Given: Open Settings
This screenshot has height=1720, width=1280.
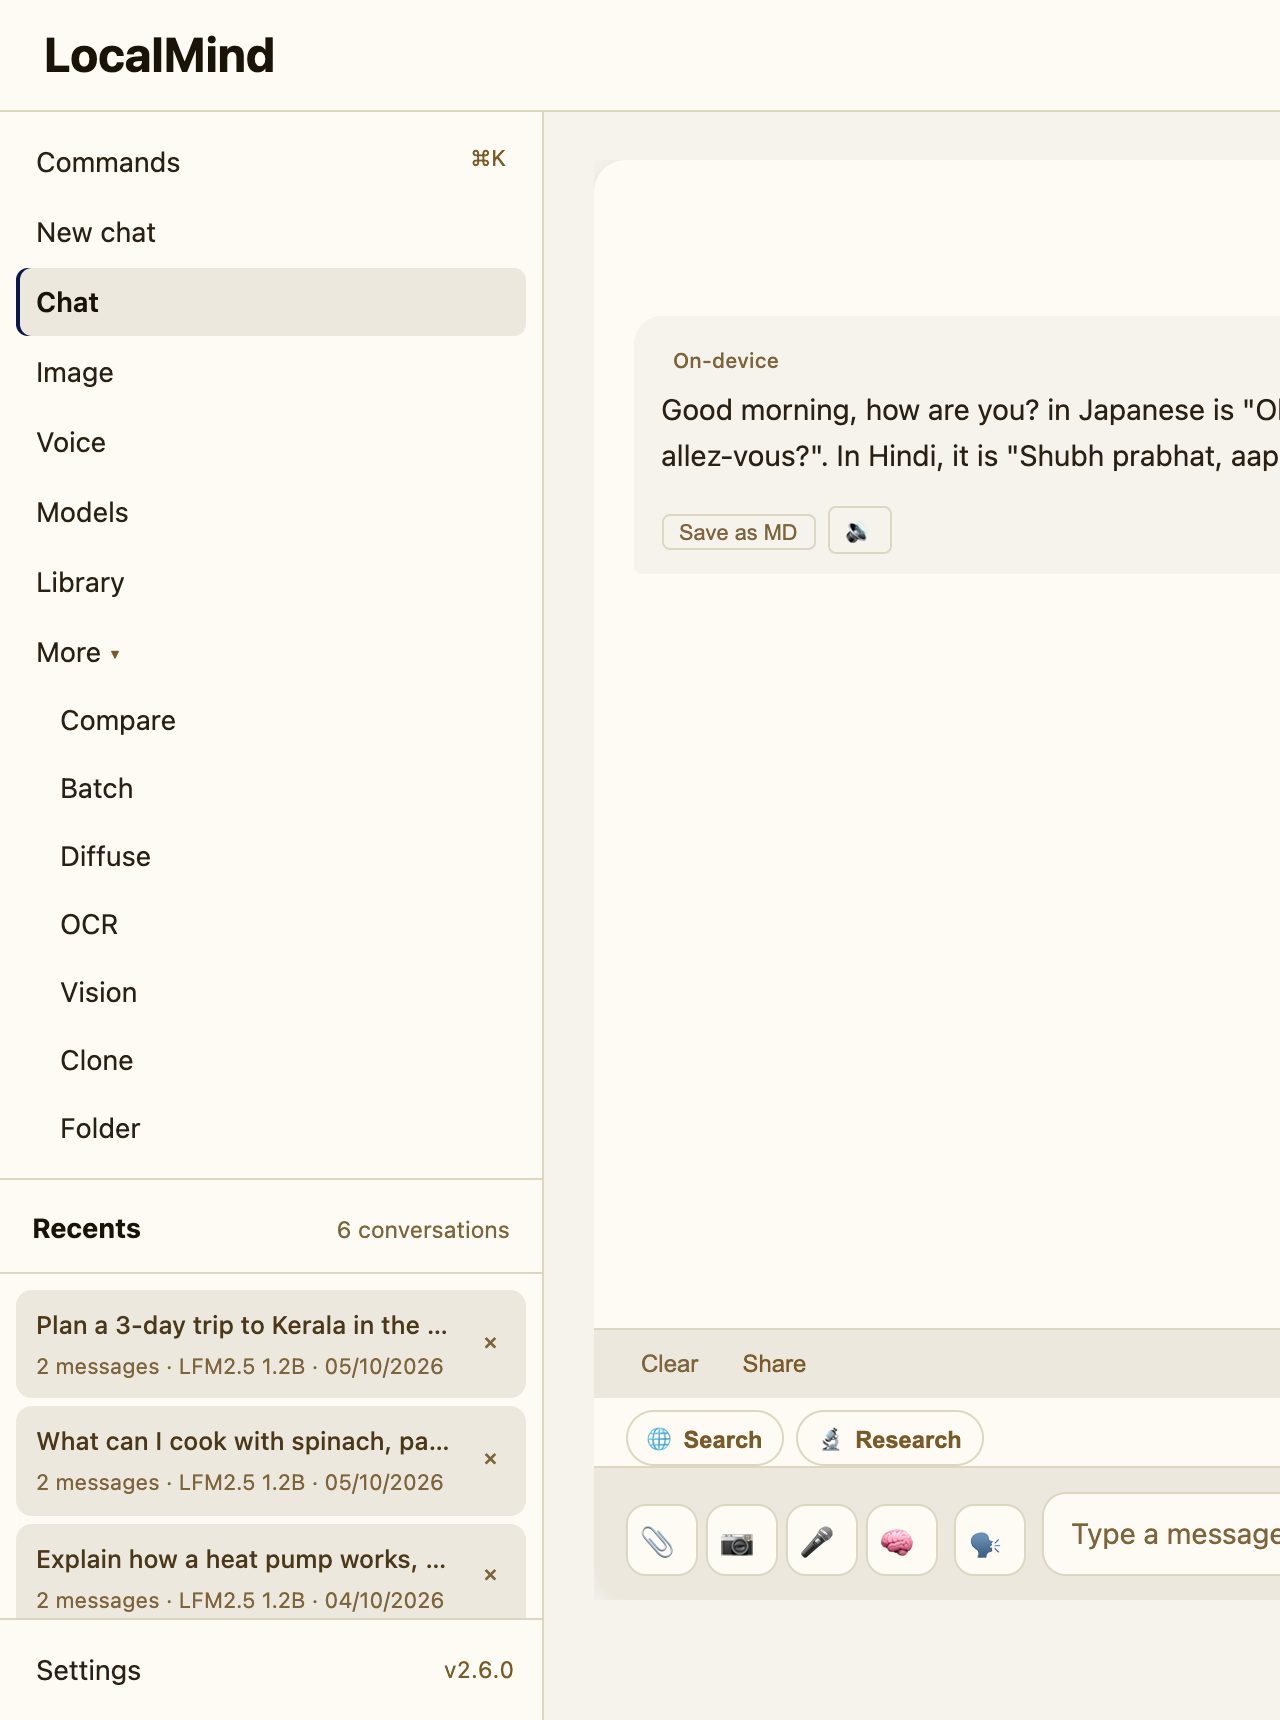Looking at the screenshot, I should pyautogui.click(x=89, y=1670).
